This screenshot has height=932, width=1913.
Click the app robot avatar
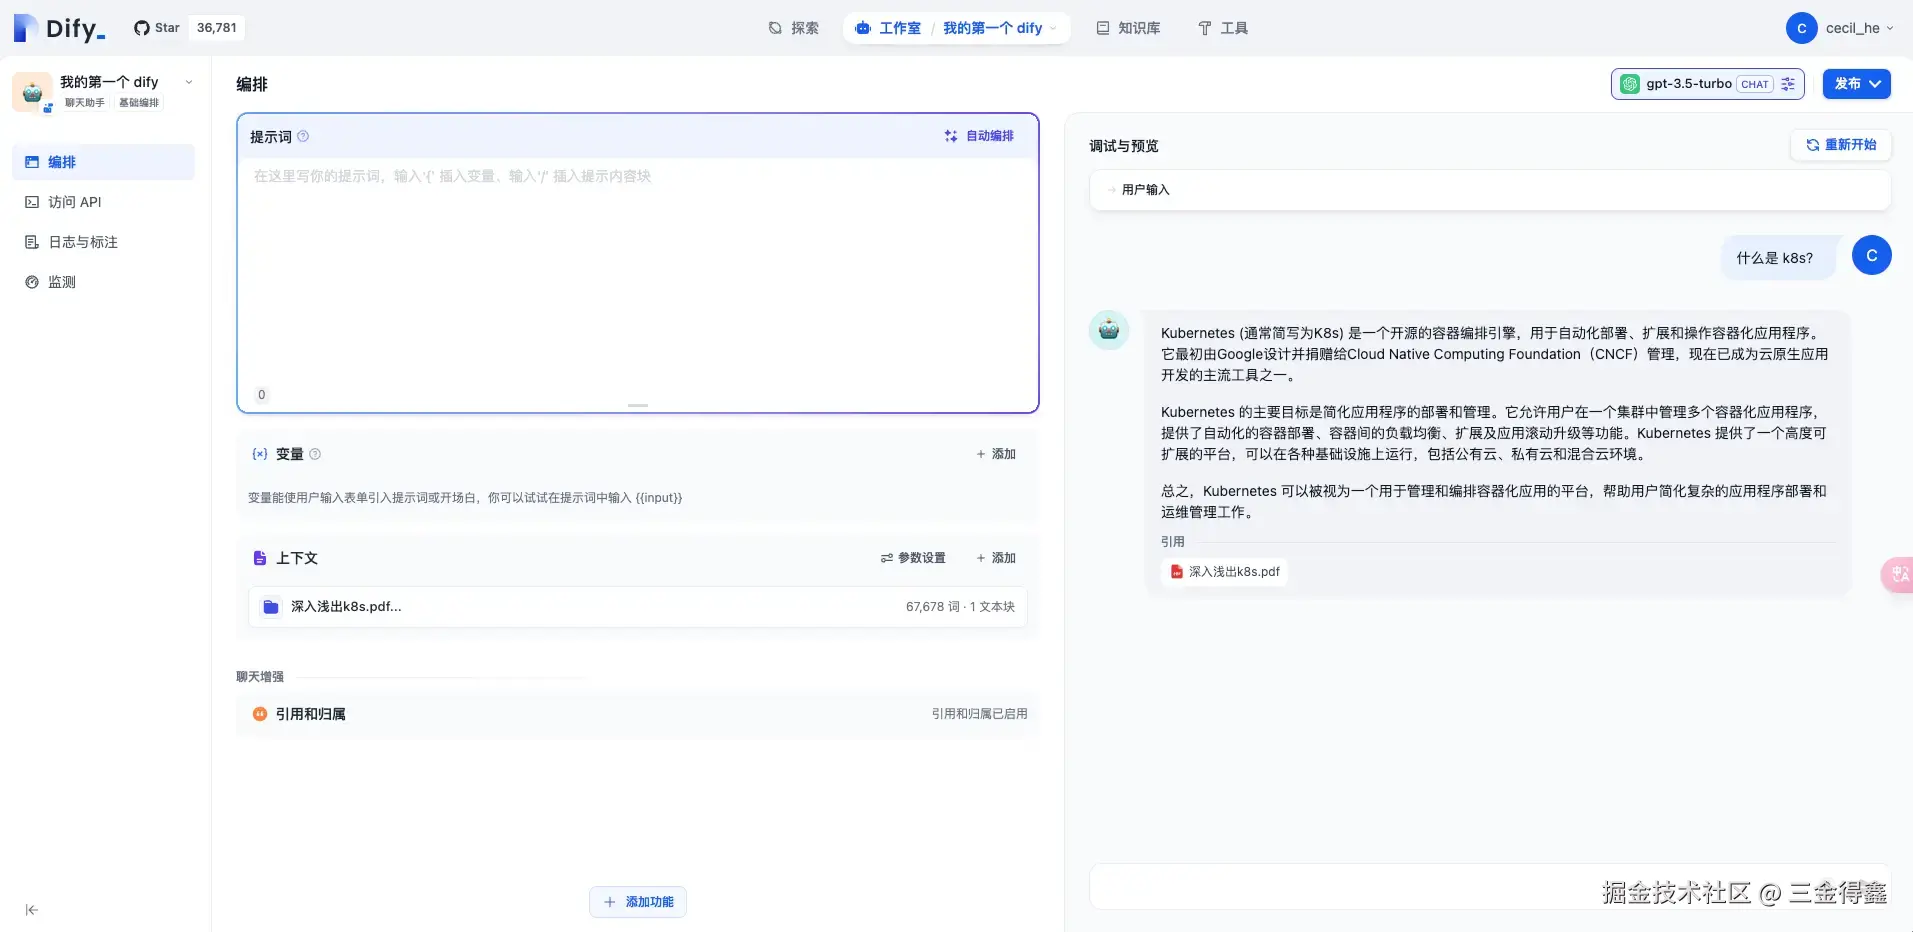[x=32, y=92]
